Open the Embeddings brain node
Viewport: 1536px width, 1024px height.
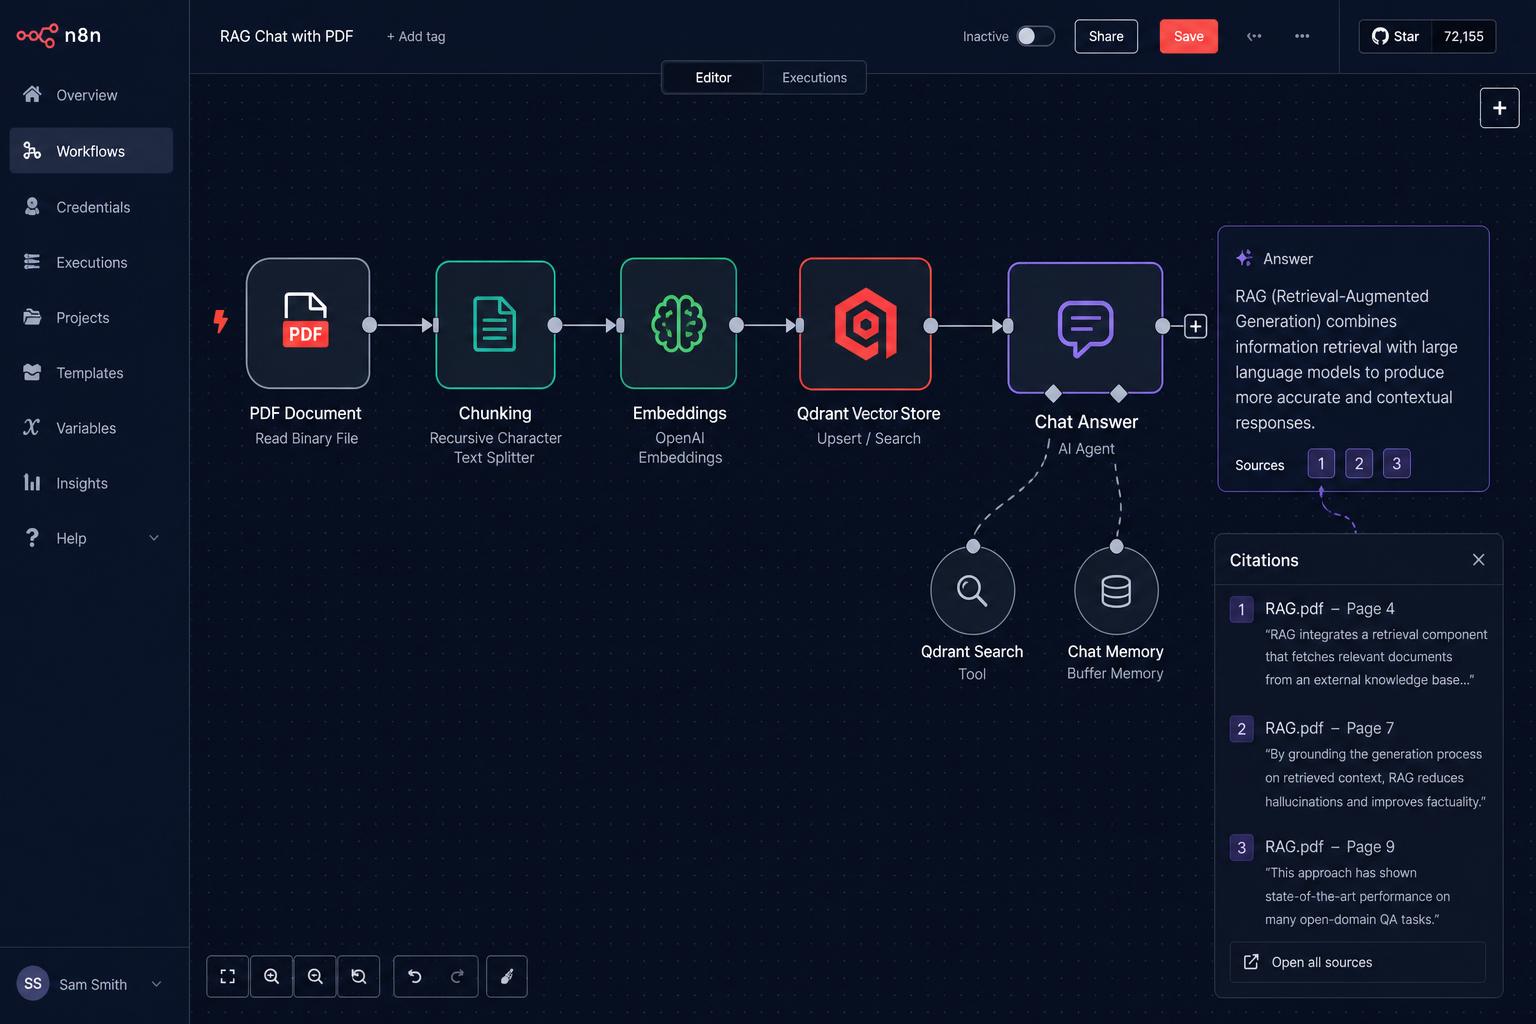678,323
